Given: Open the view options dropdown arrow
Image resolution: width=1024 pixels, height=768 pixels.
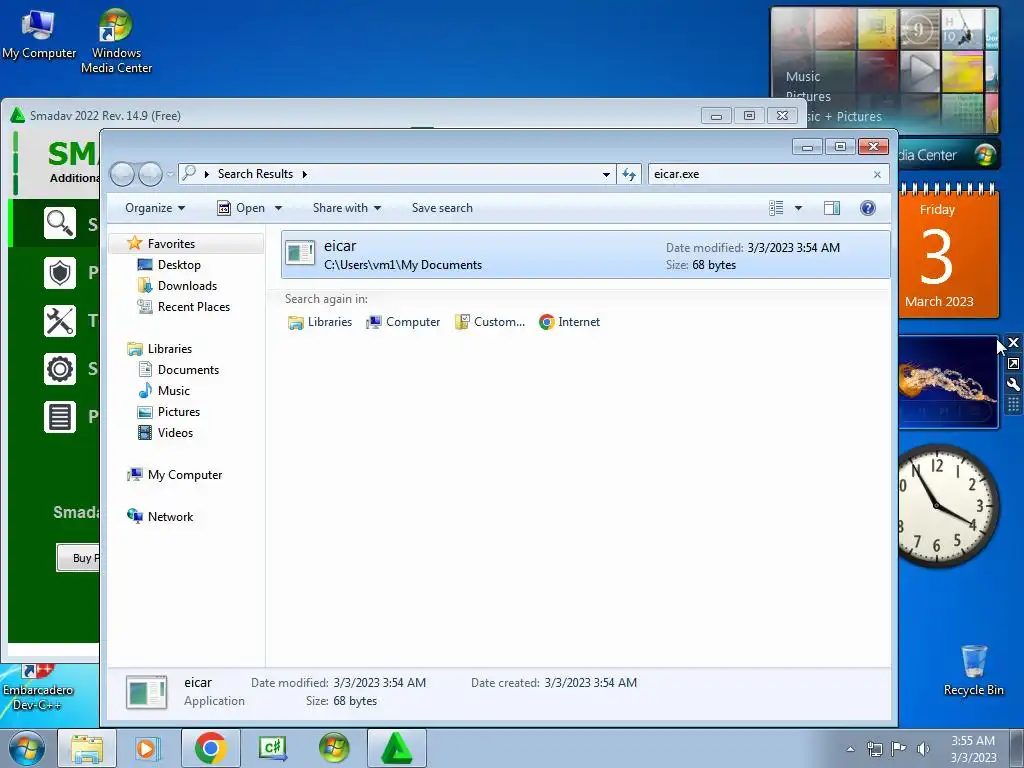Looking at the screenshot, I should click(798, 208).
